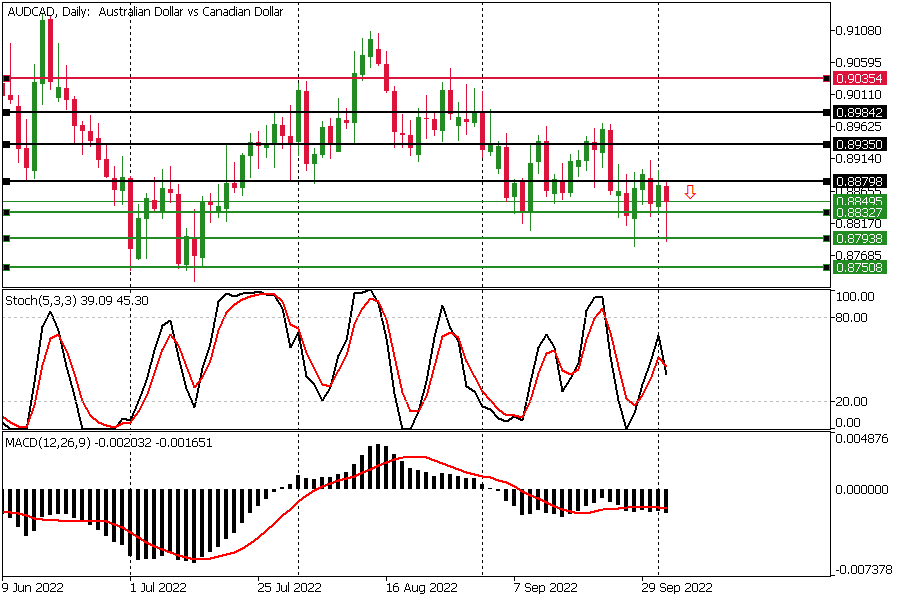Click the Stochastic 80.00 scale value

coord(852,318)
